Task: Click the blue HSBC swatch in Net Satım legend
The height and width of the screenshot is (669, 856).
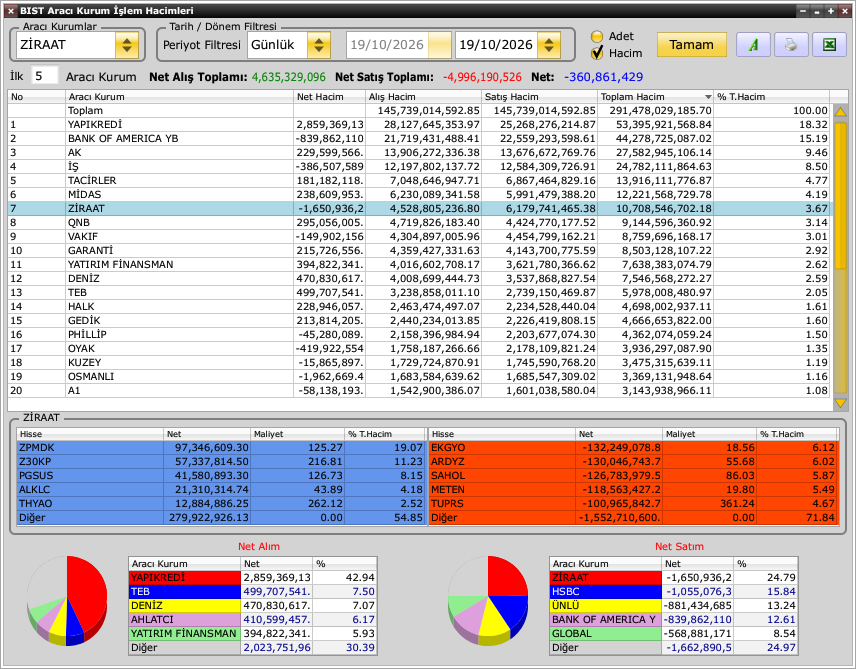Action: 605,592
